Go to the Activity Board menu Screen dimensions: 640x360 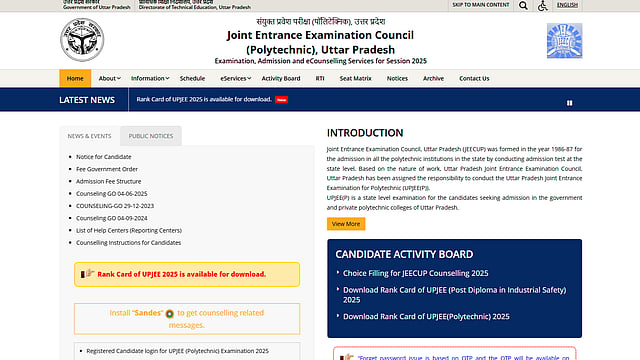[281, 78]
